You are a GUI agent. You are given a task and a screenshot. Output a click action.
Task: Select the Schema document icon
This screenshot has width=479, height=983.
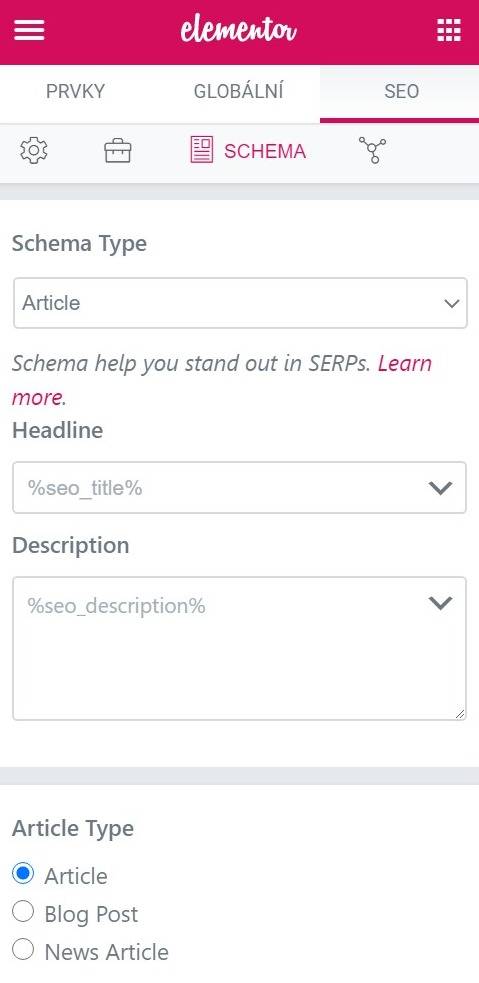click(x=202, y=150)
